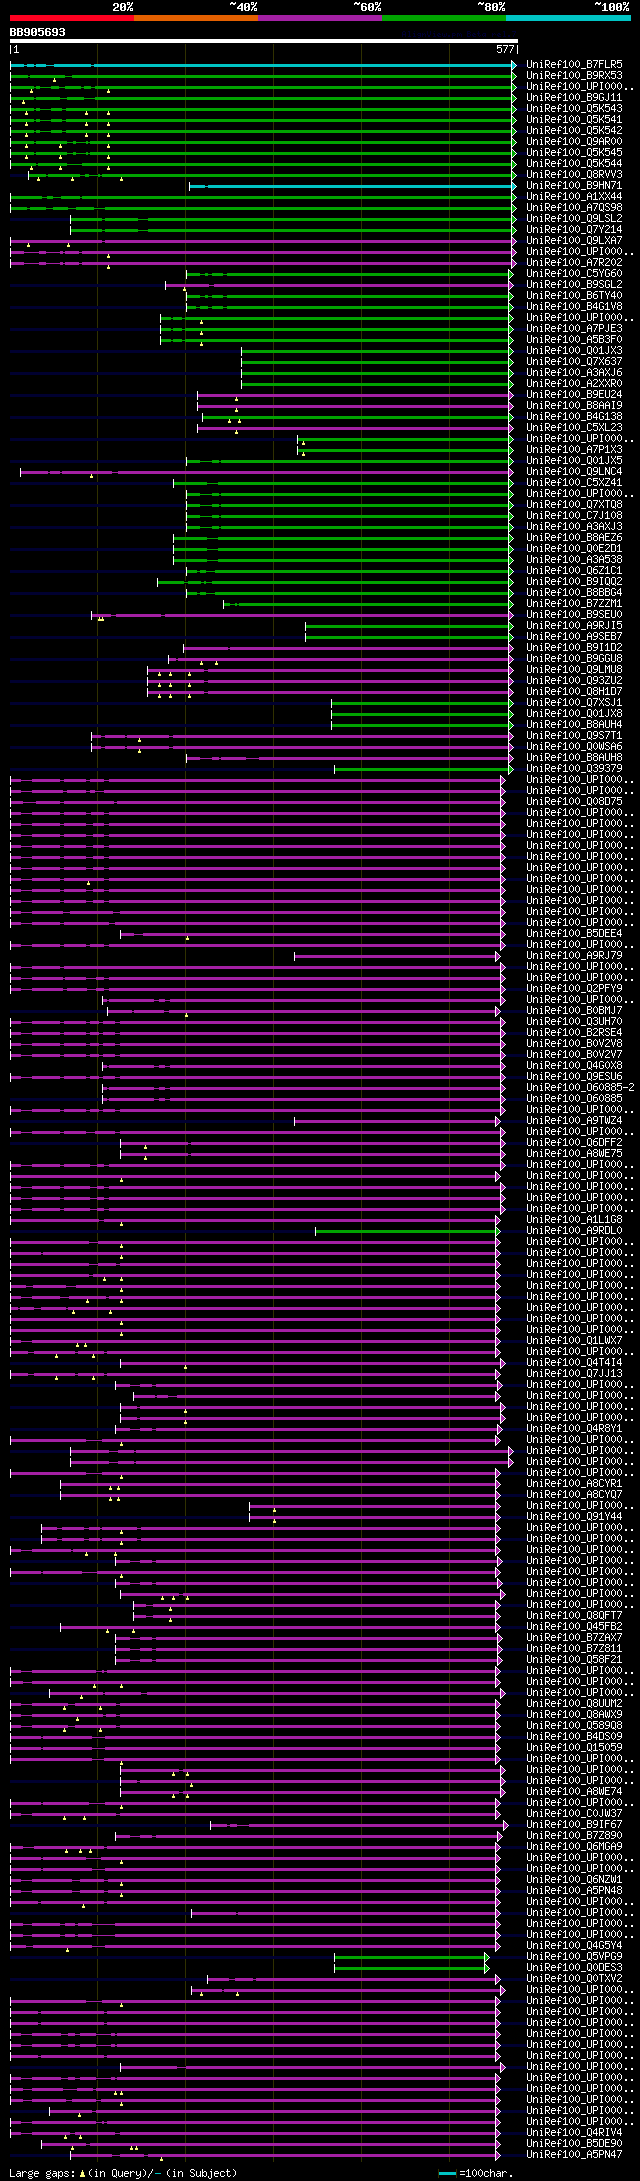The width and height of the screenshot is (640, 2181).
Task: Open hit UniRef100_Q8UUM2
Action: 574,1703
